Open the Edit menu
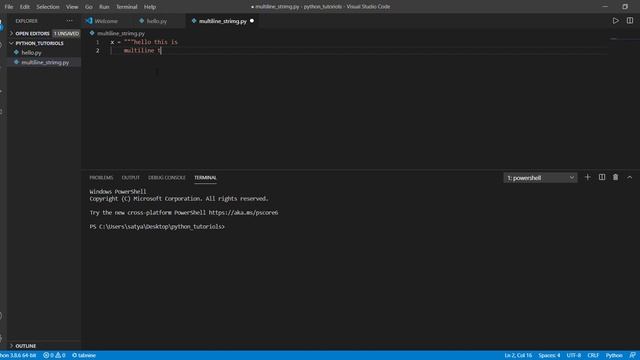The width and height of the screenshot is (640, 360). [24, 7]
